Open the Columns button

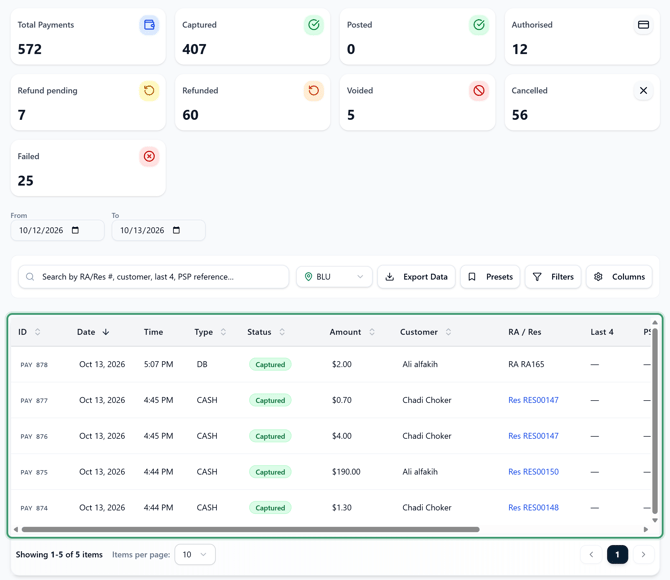(x=619, y=277)
